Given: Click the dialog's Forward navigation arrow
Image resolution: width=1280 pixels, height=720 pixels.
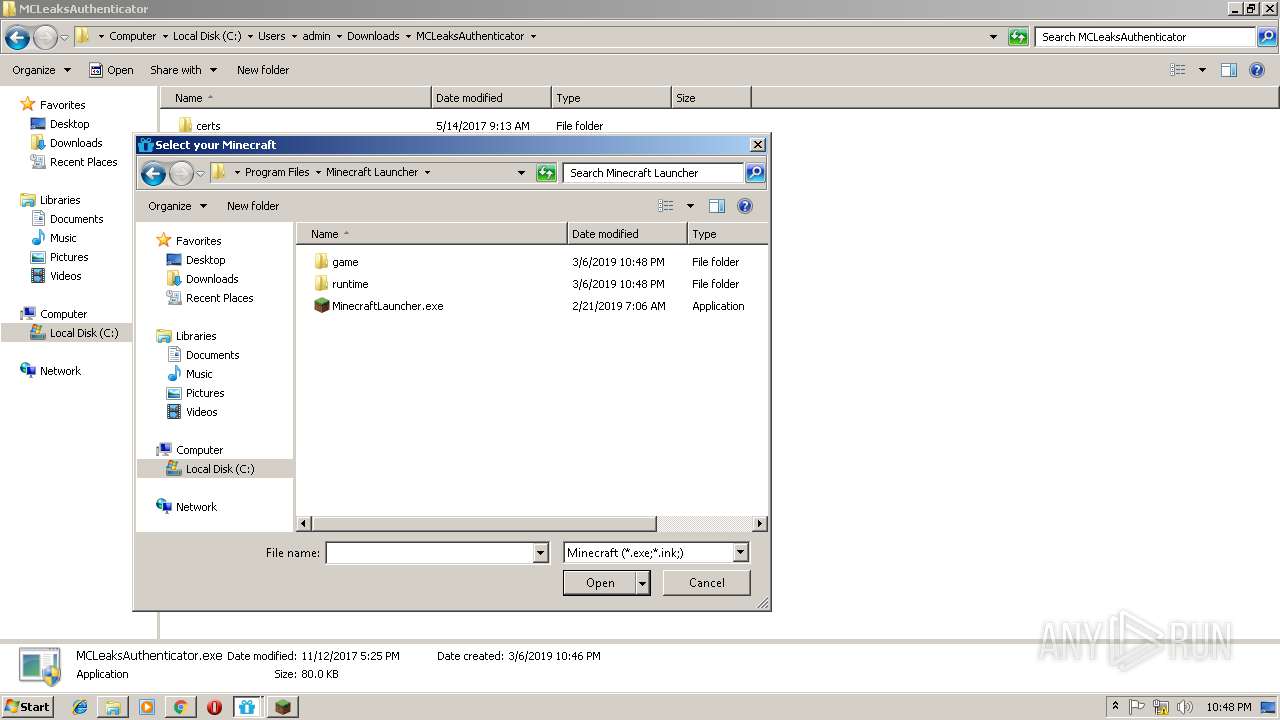Looking at the screenshot, I should click(181, 174).
